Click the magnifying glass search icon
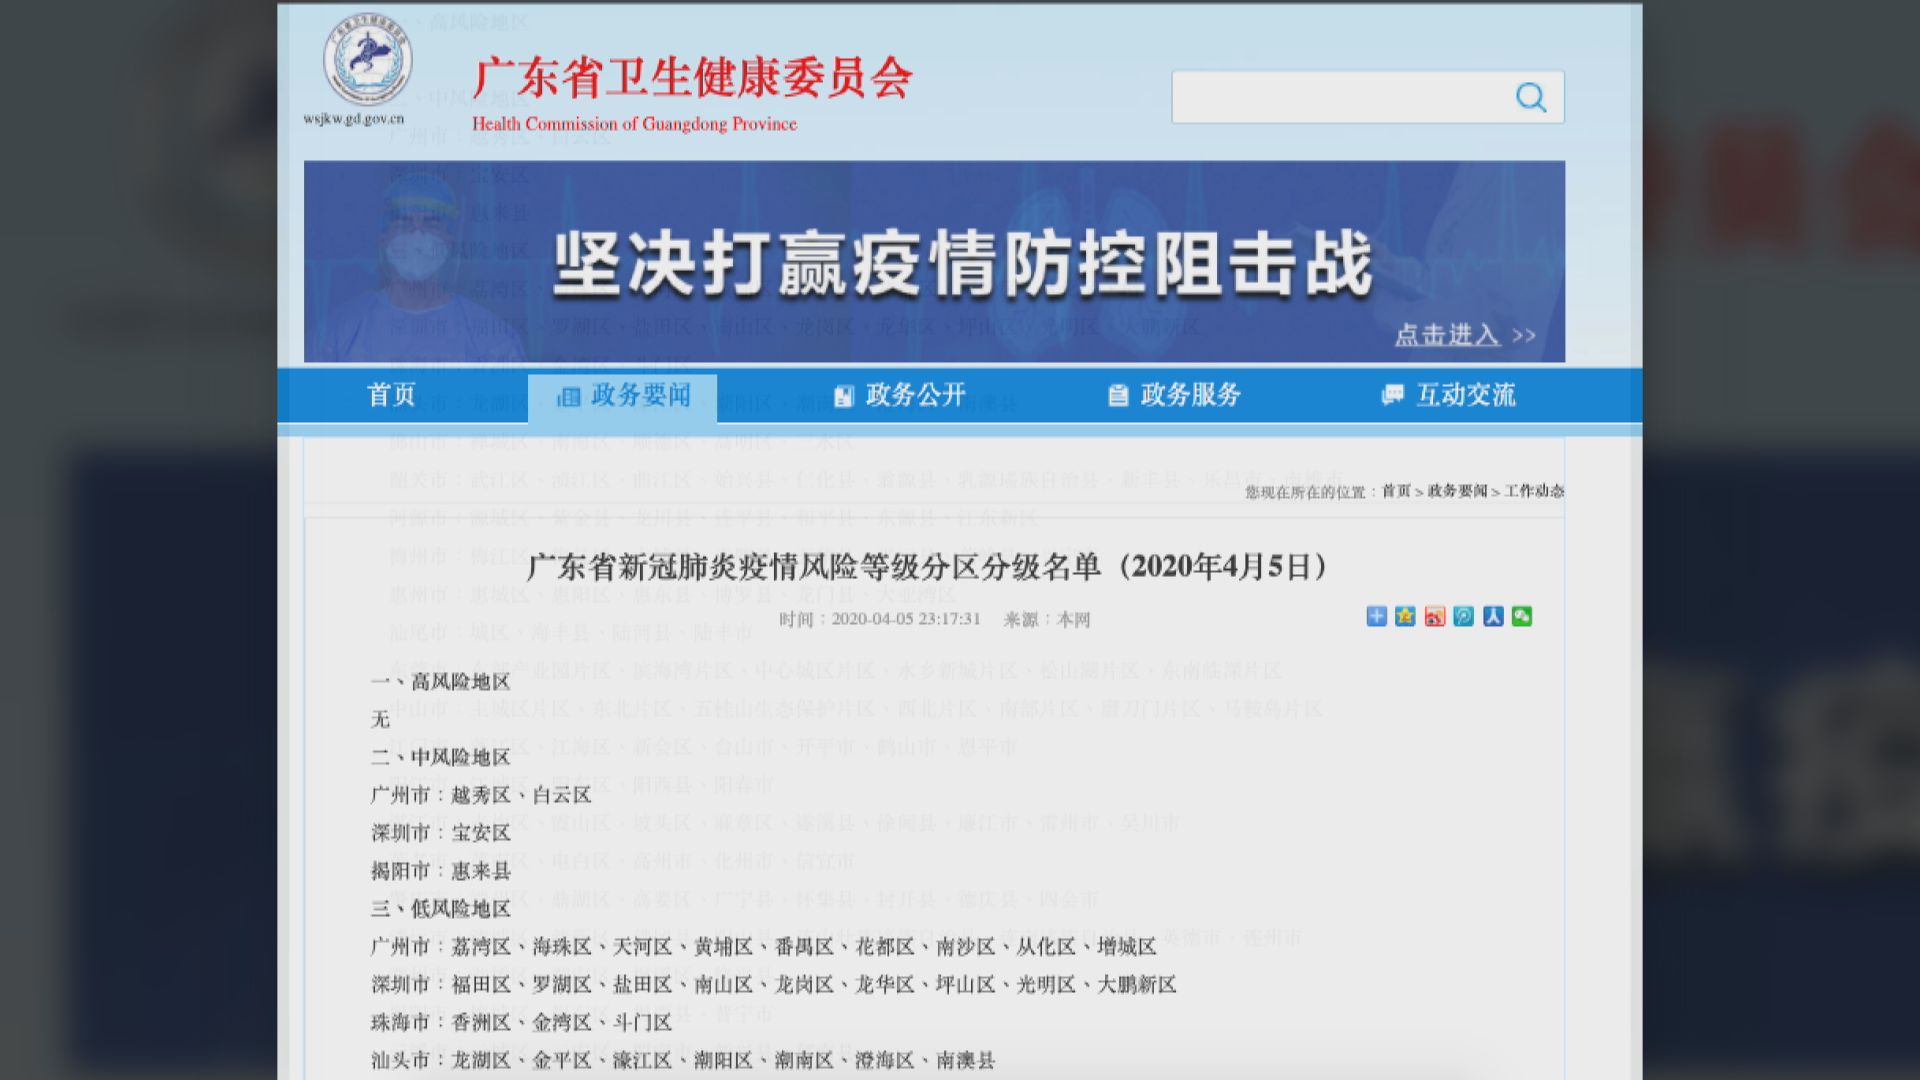 (1529, 96)
